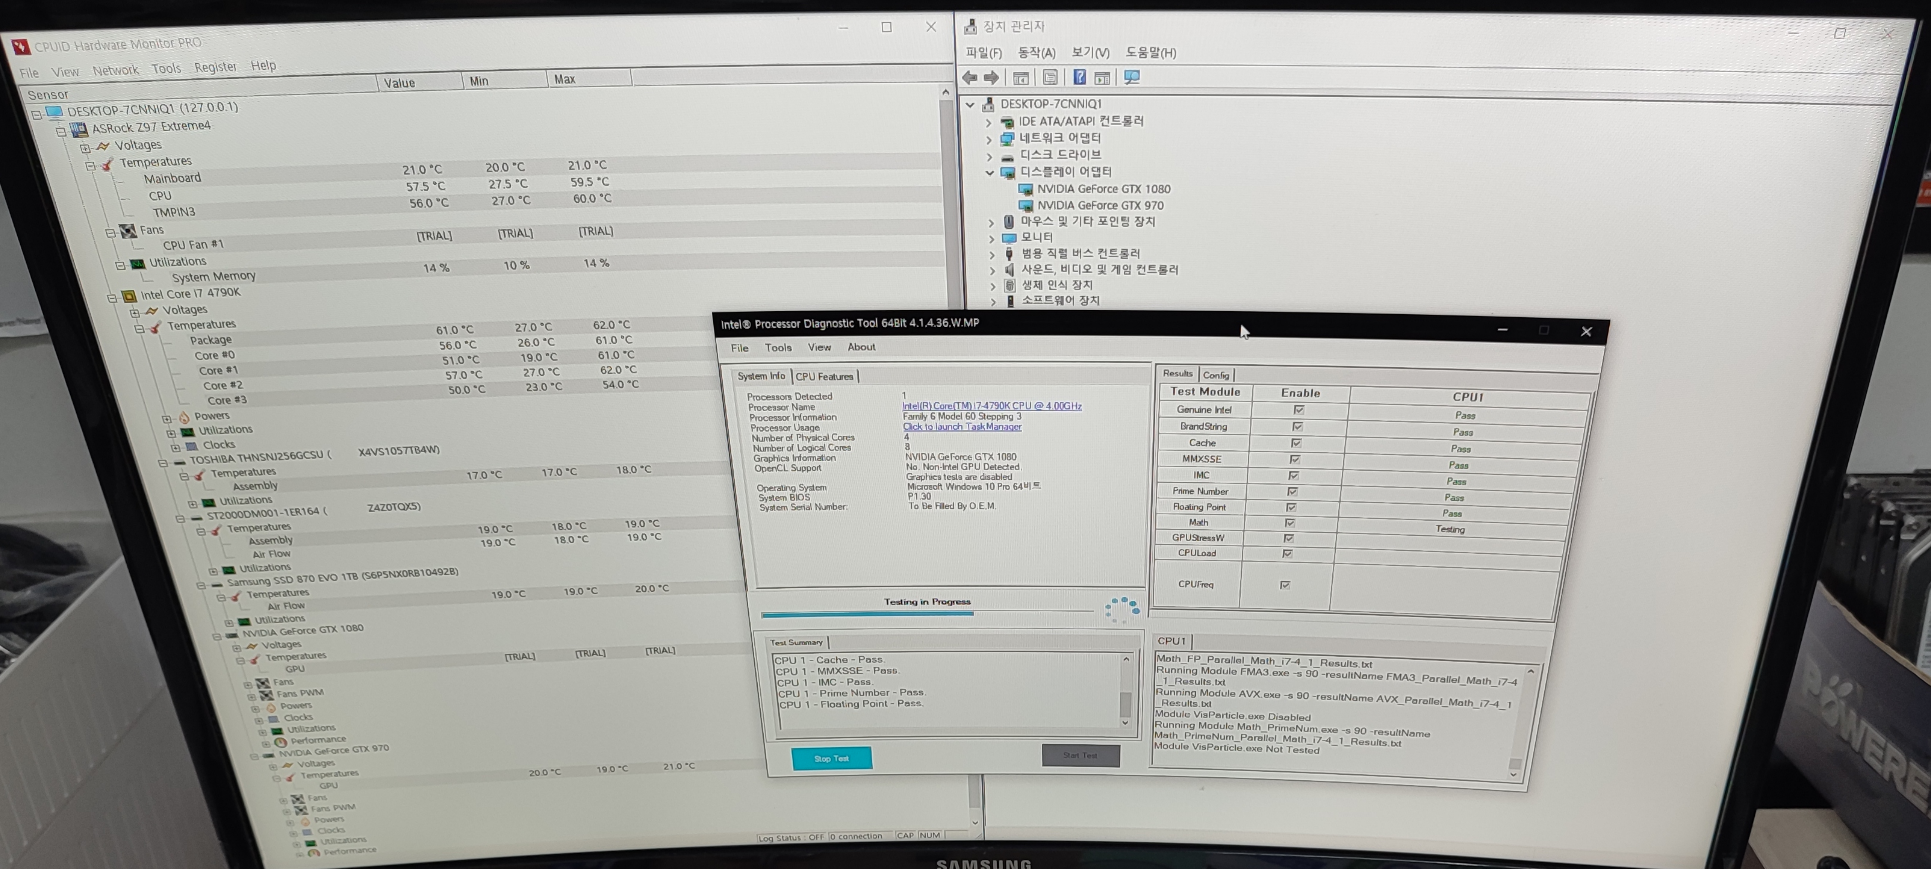1931x869 pixels.
Task: Click the 마우스 및 기타 포인팅 장치 mouse icon
Action: coord(1009,222)
